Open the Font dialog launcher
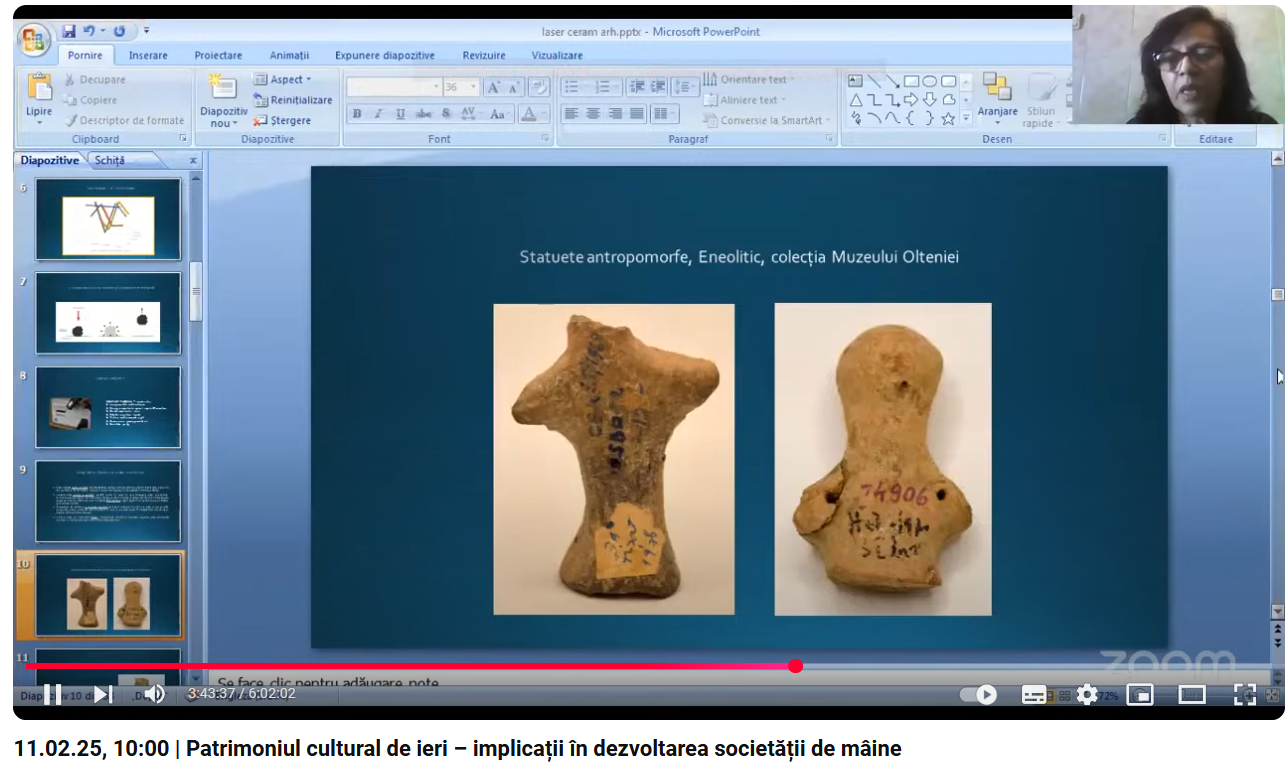Image resolution: width=1287 pixels, height=766 pixels. [x=545, y=139]
